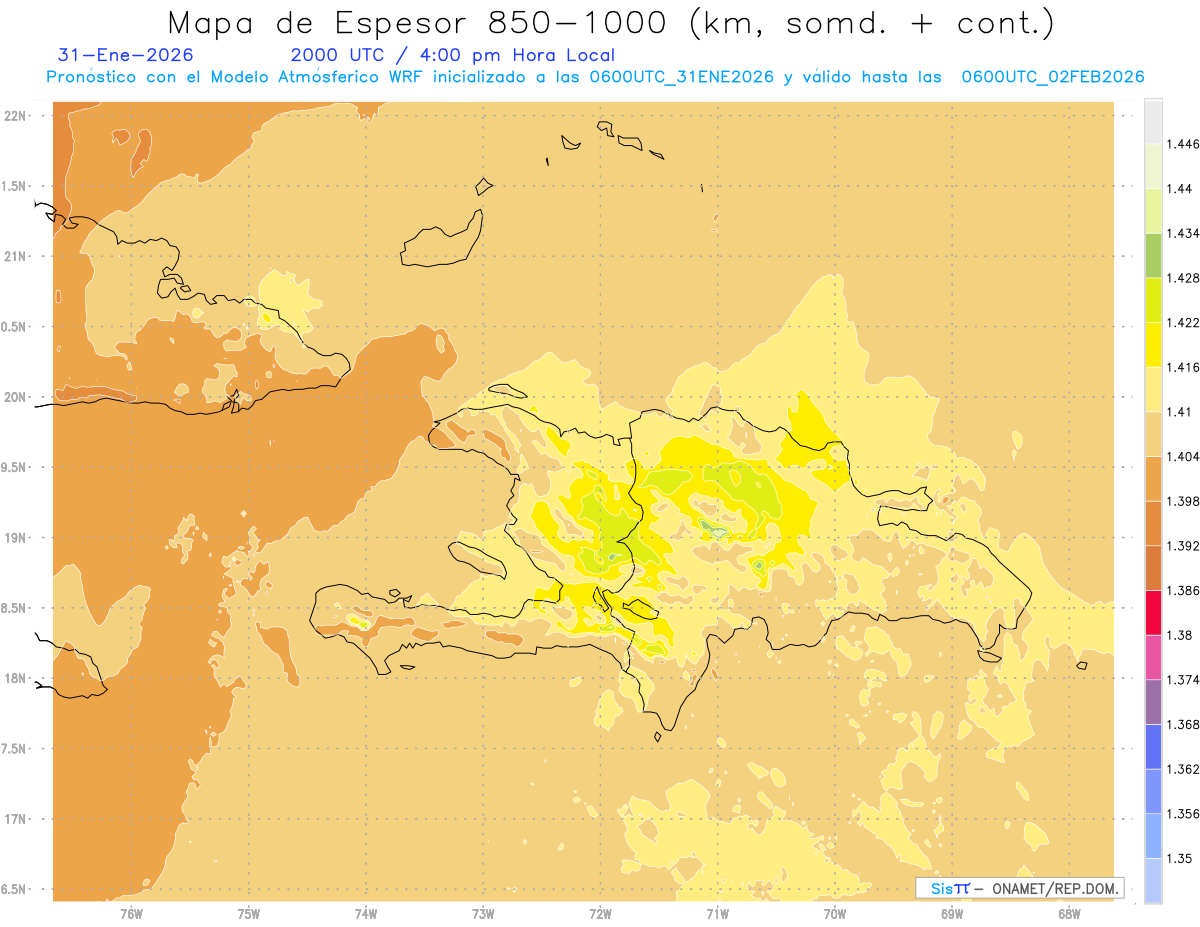Click the valid-until time '0600UTC_02FEB2026'

click(1052, 77)
